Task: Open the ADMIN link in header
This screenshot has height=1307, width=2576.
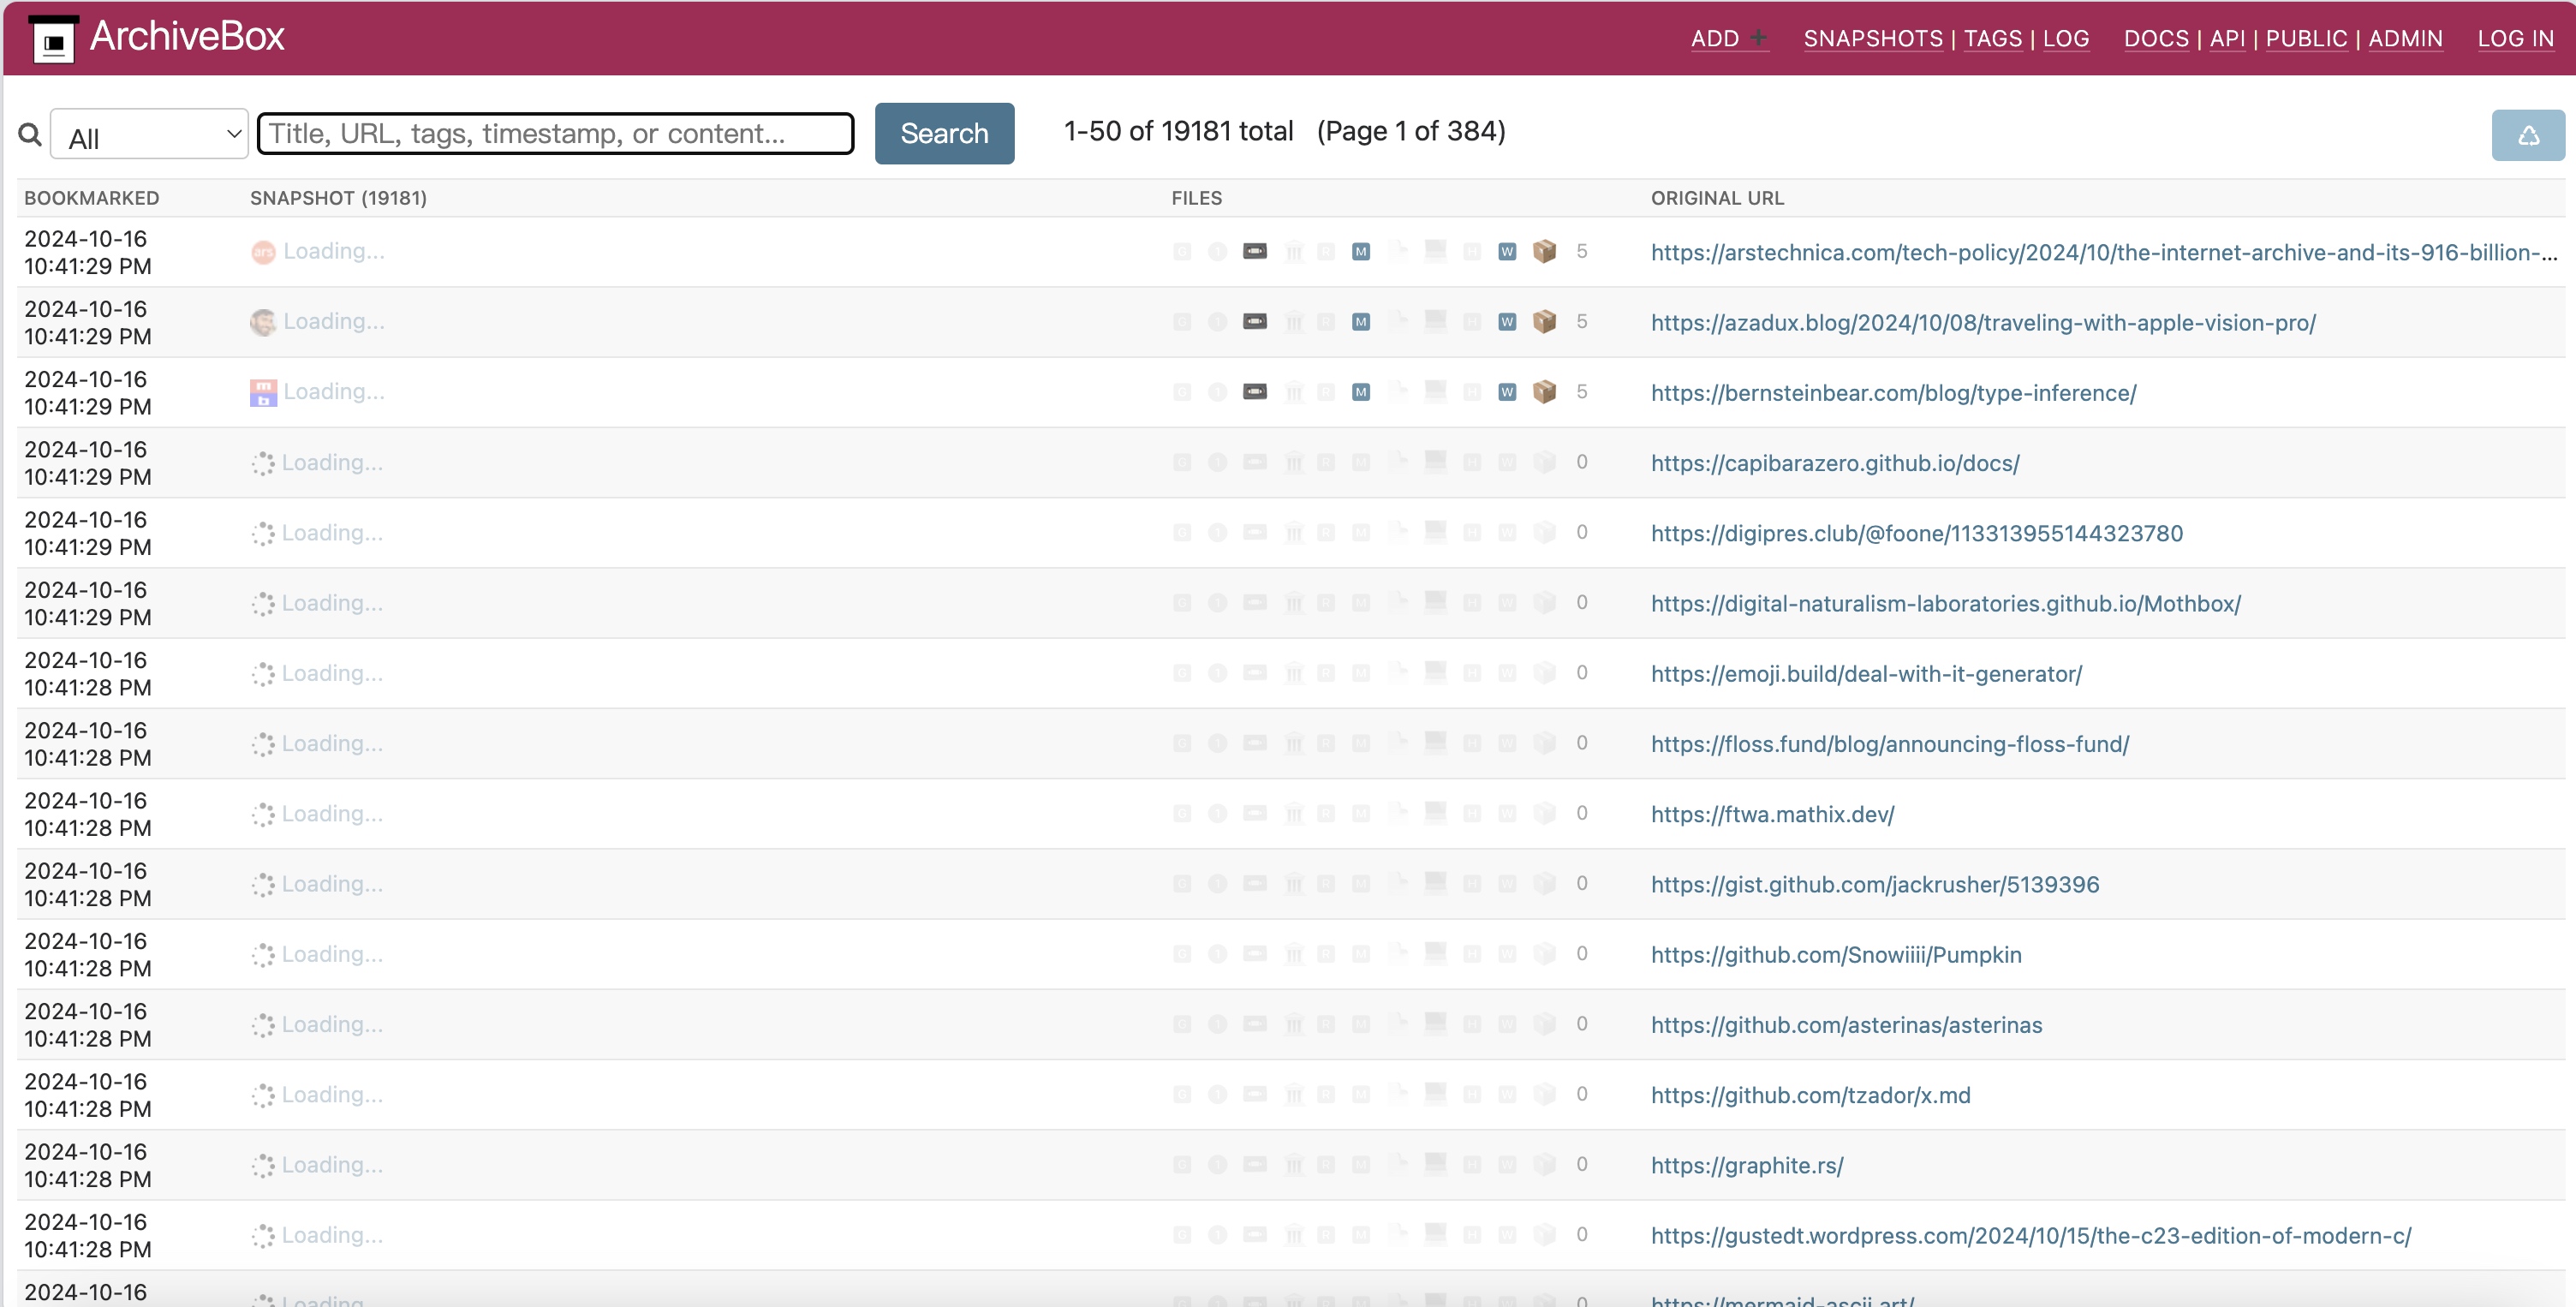Action: coord(2404,38)
